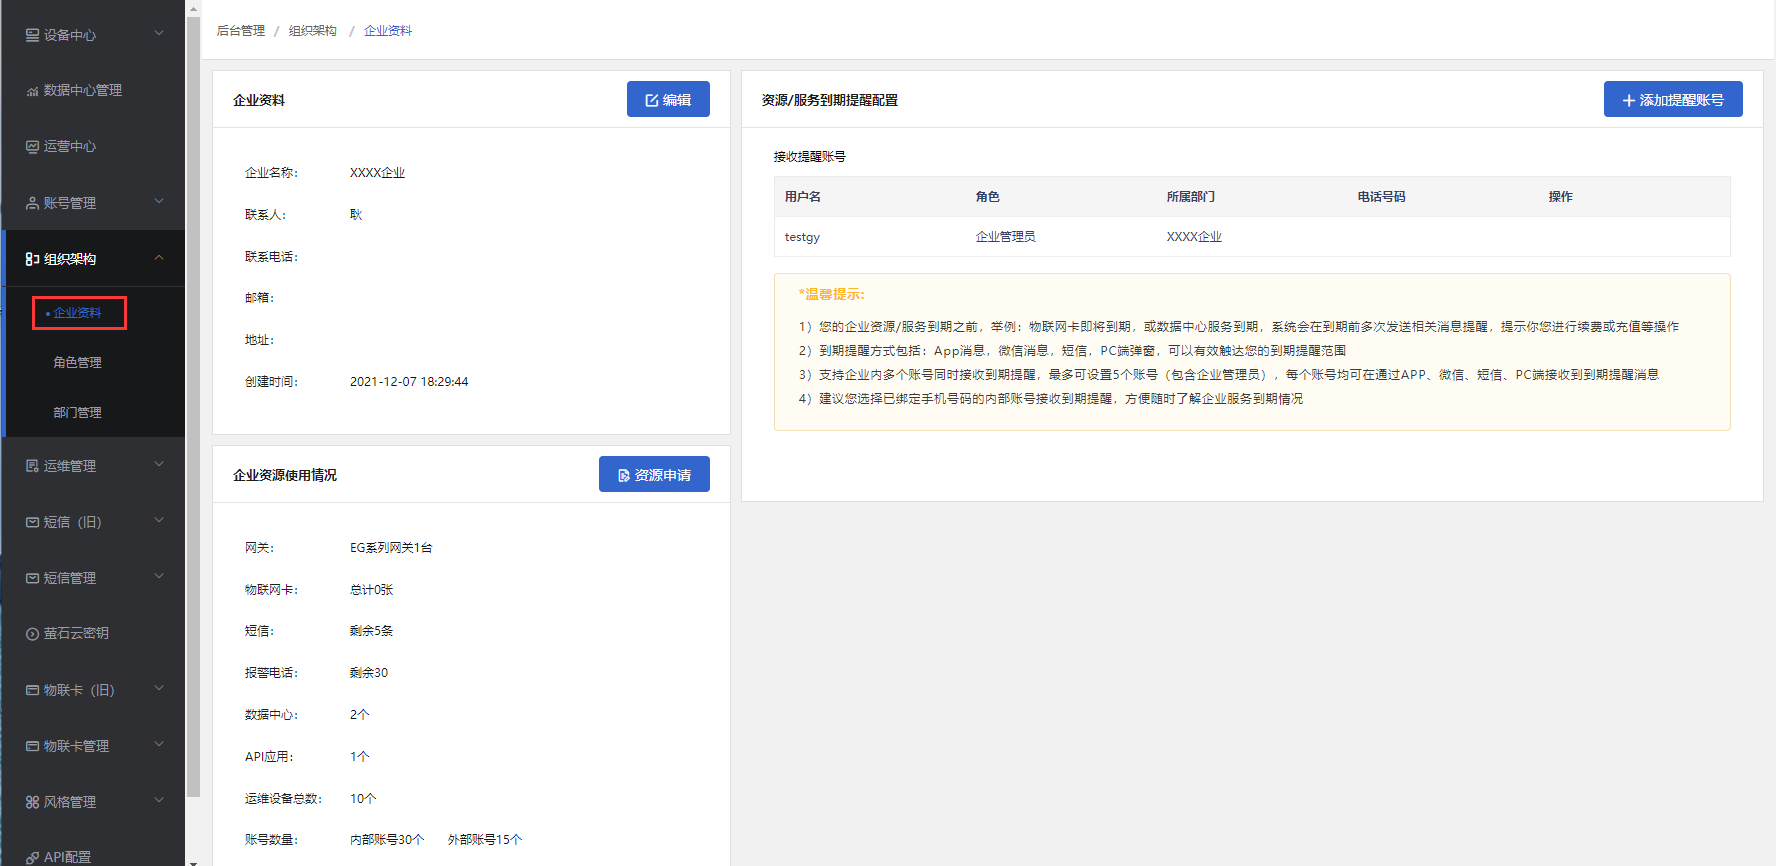
Task: Click the 数据中心管理 chart icon
Action: (32, 91)
